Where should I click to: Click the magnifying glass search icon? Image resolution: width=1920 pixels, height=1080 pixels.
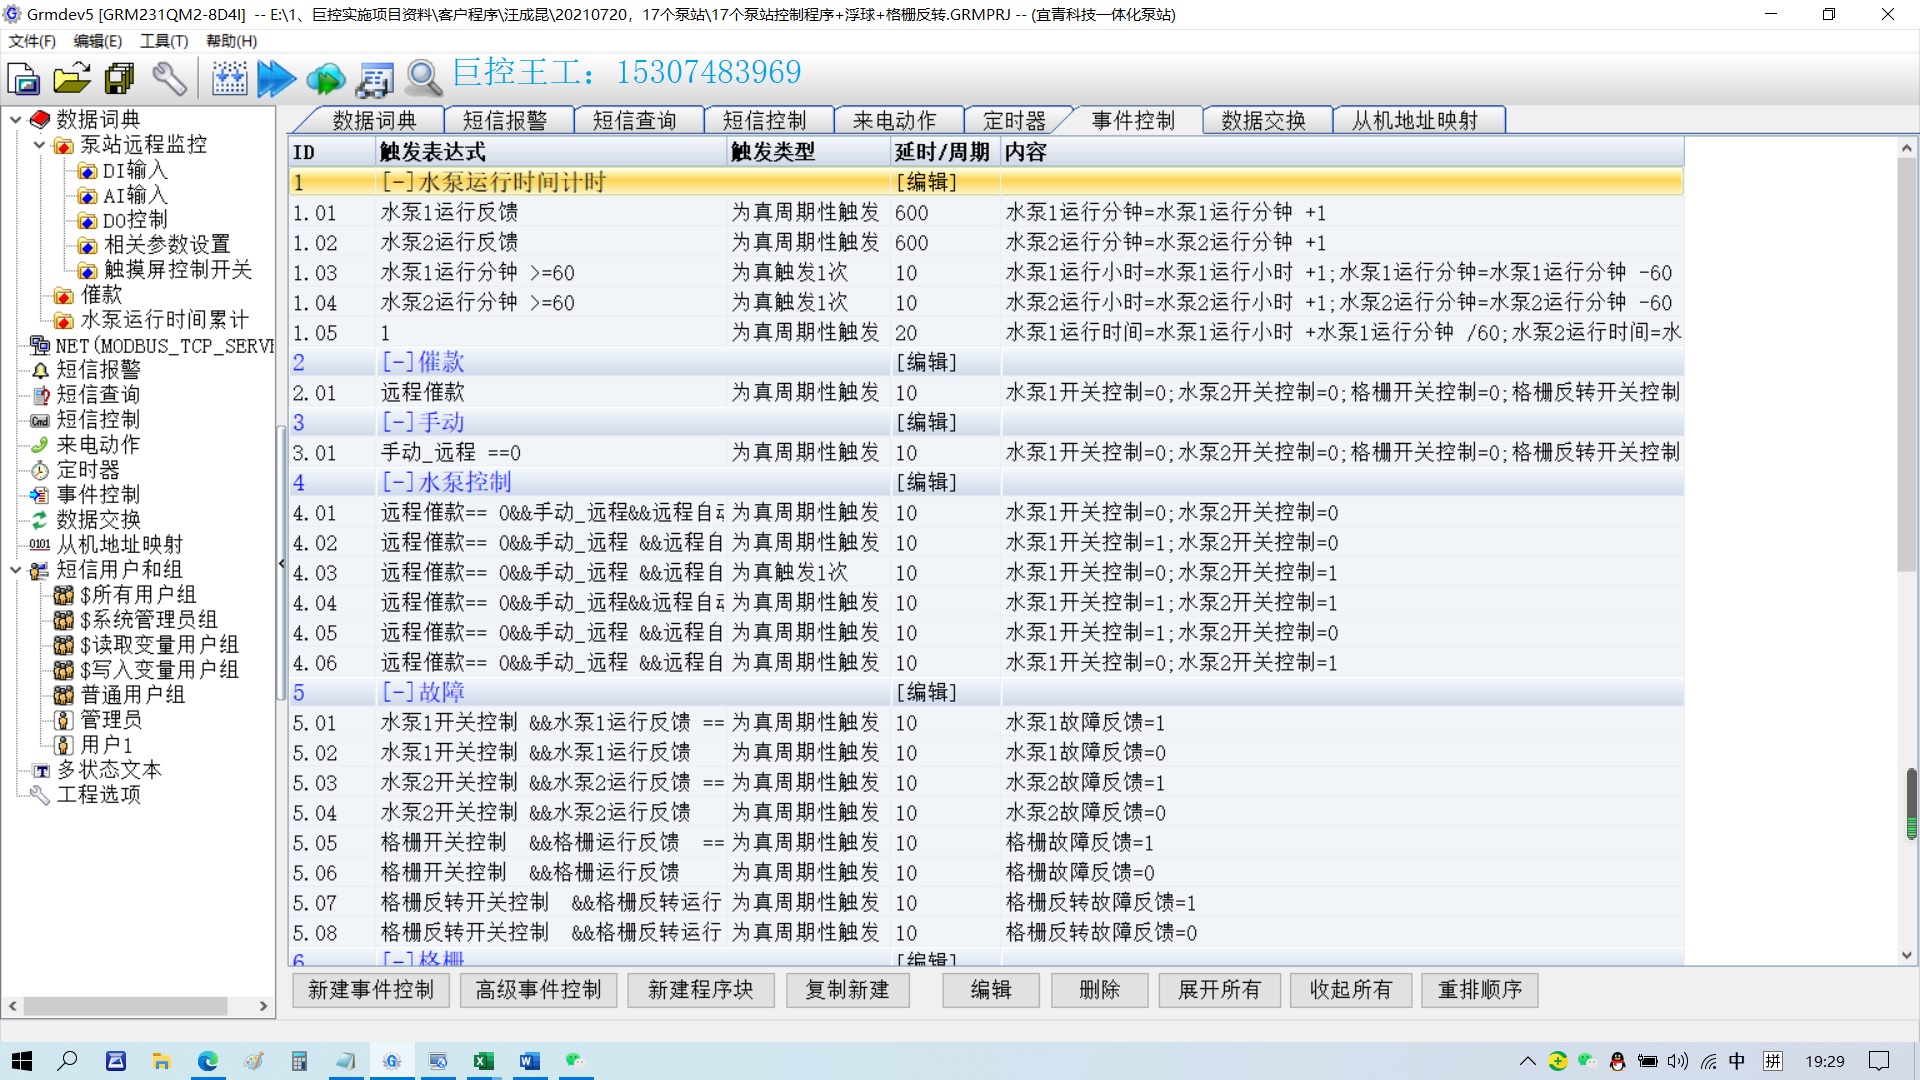(x=423, y=78)
